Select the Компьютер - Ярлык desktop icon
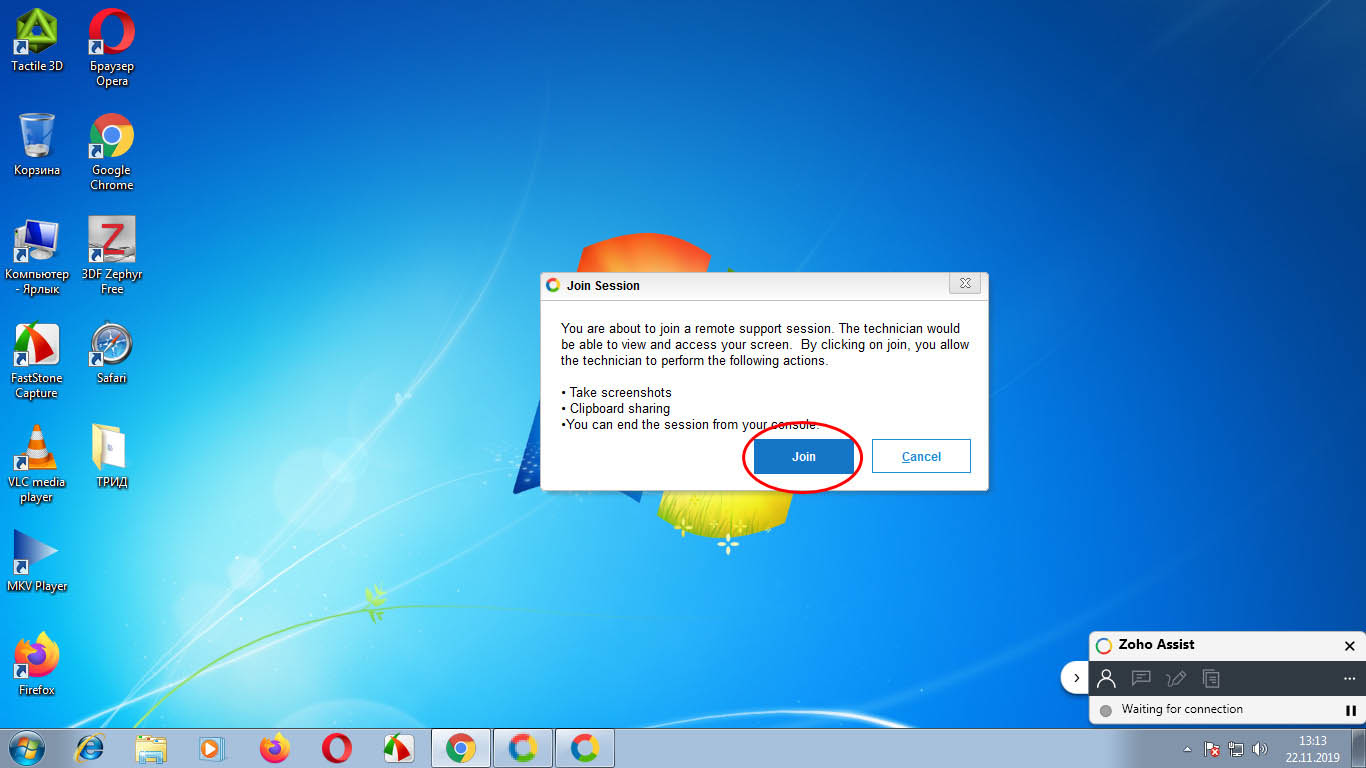 [x=37, y=255]
